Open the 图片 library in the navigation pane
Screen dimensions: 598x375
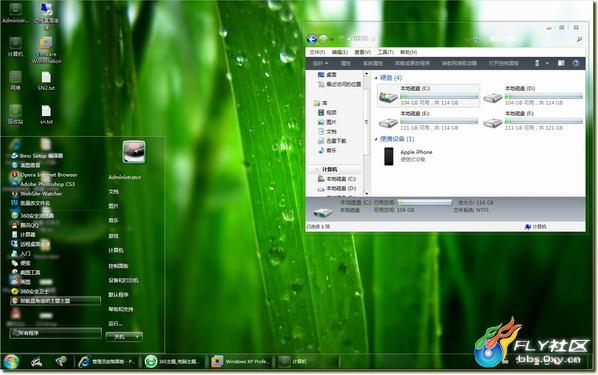(x=327, y=122)
